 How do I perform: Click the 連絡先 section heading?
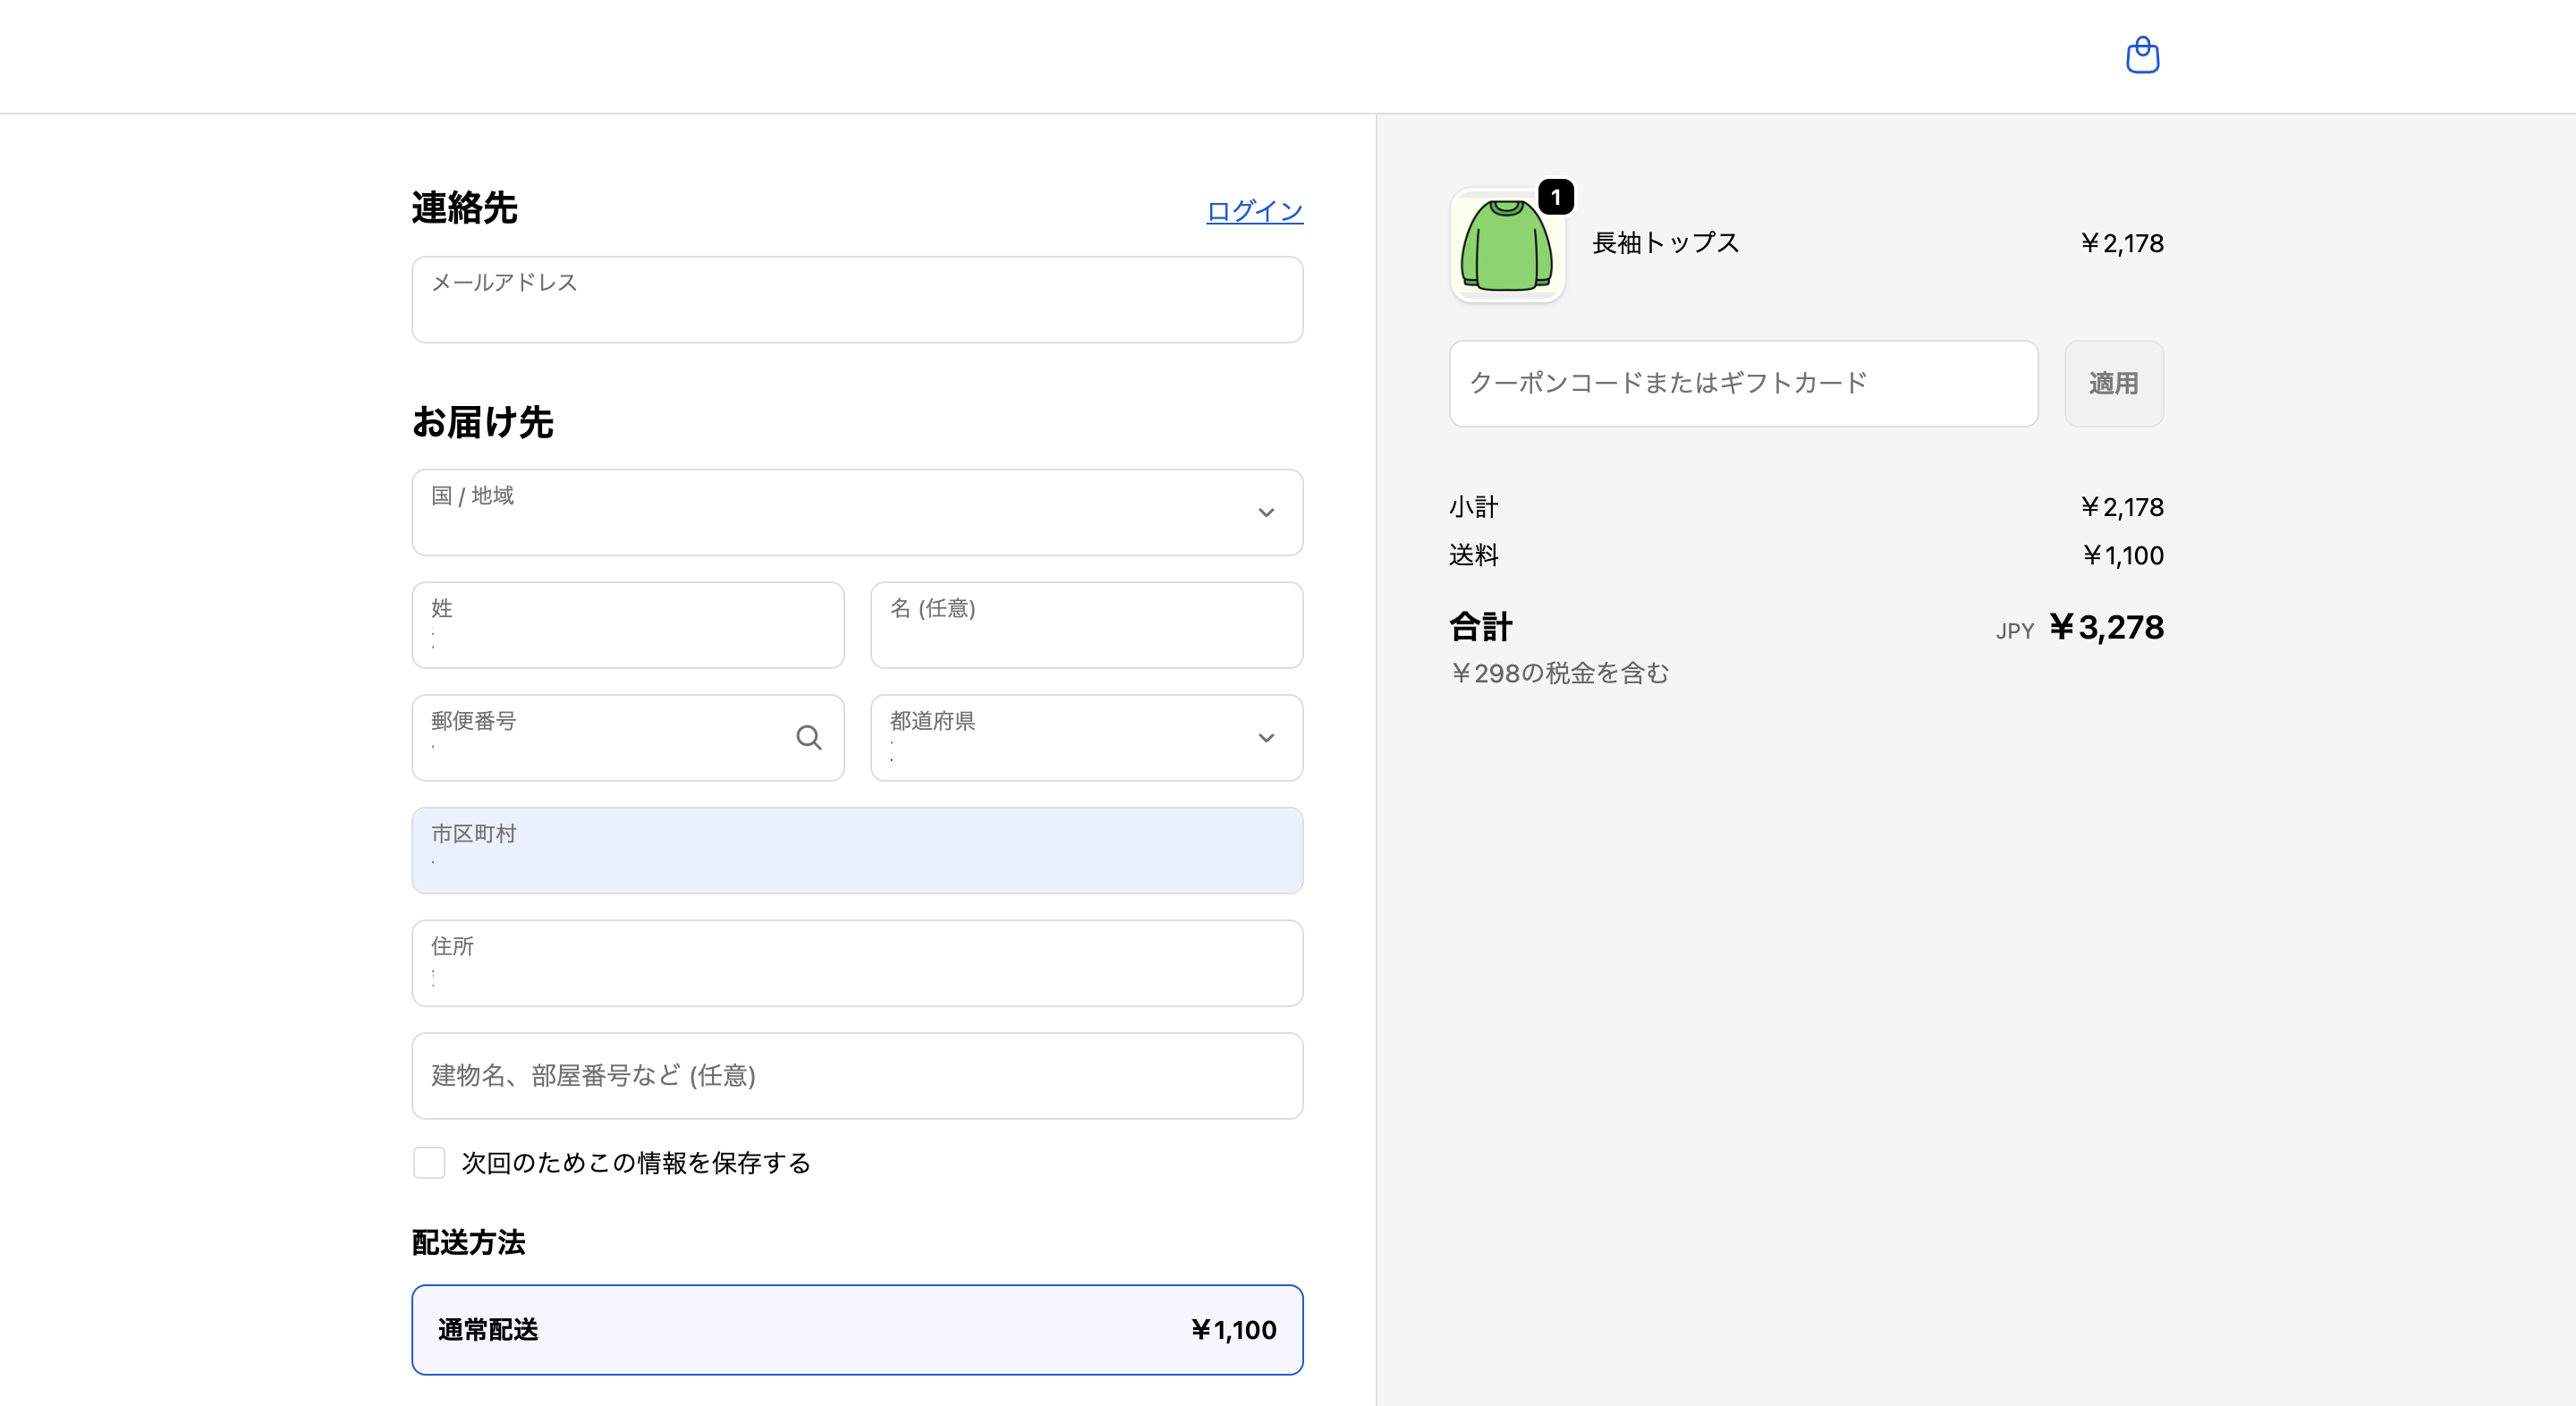pyautogui.click(x=464, y=208)
